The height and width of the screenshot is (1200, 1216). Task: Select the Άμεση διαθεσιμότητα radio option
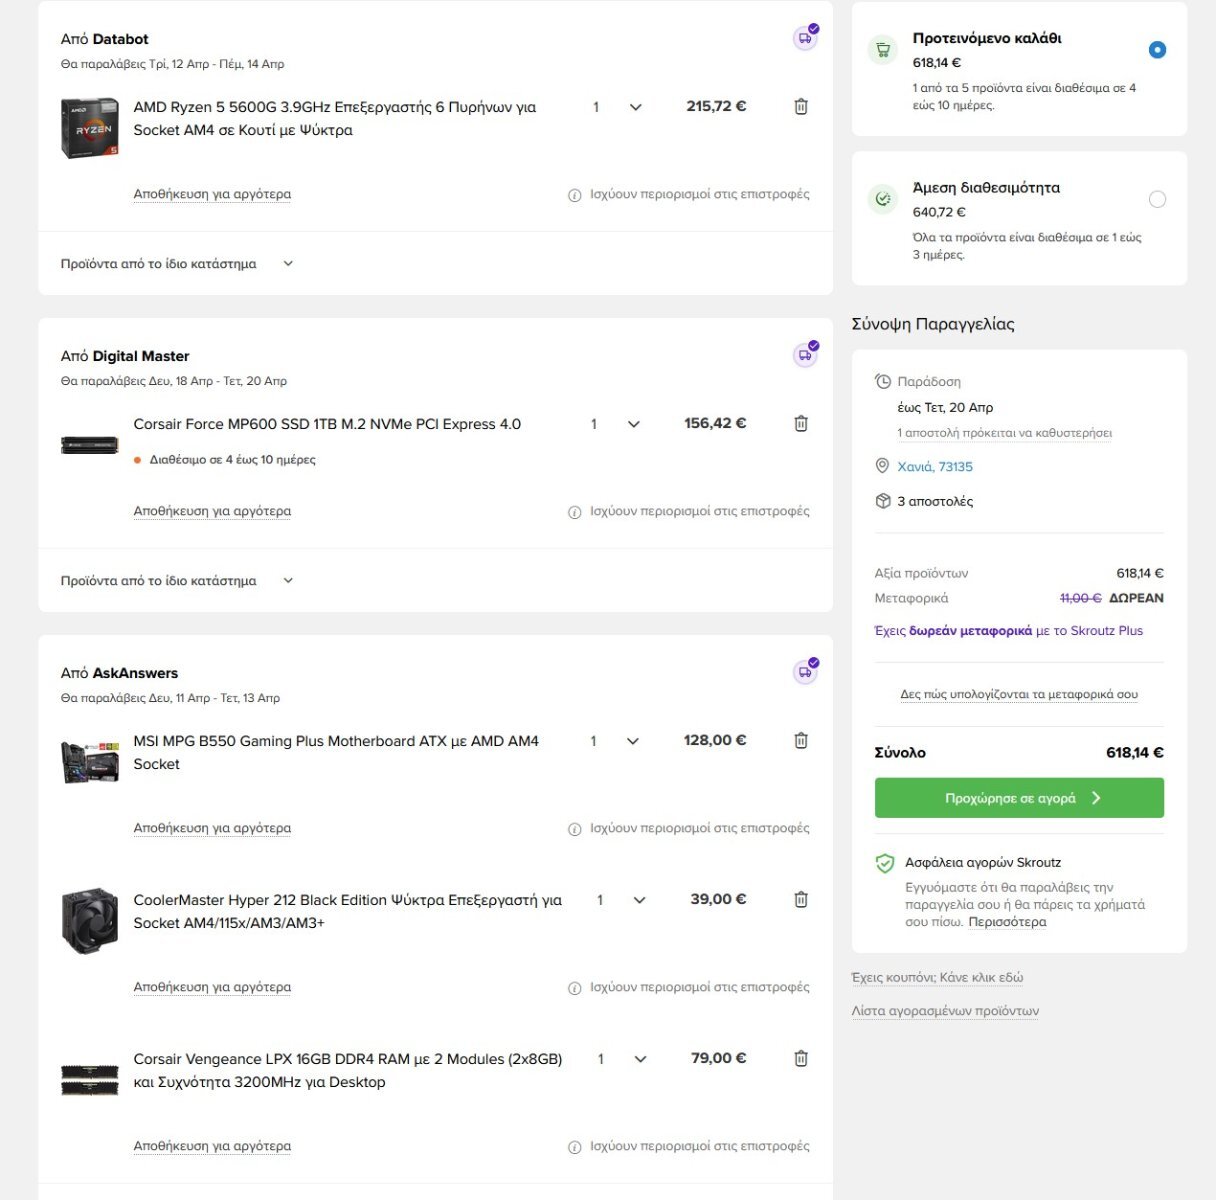pos(1157,199)
